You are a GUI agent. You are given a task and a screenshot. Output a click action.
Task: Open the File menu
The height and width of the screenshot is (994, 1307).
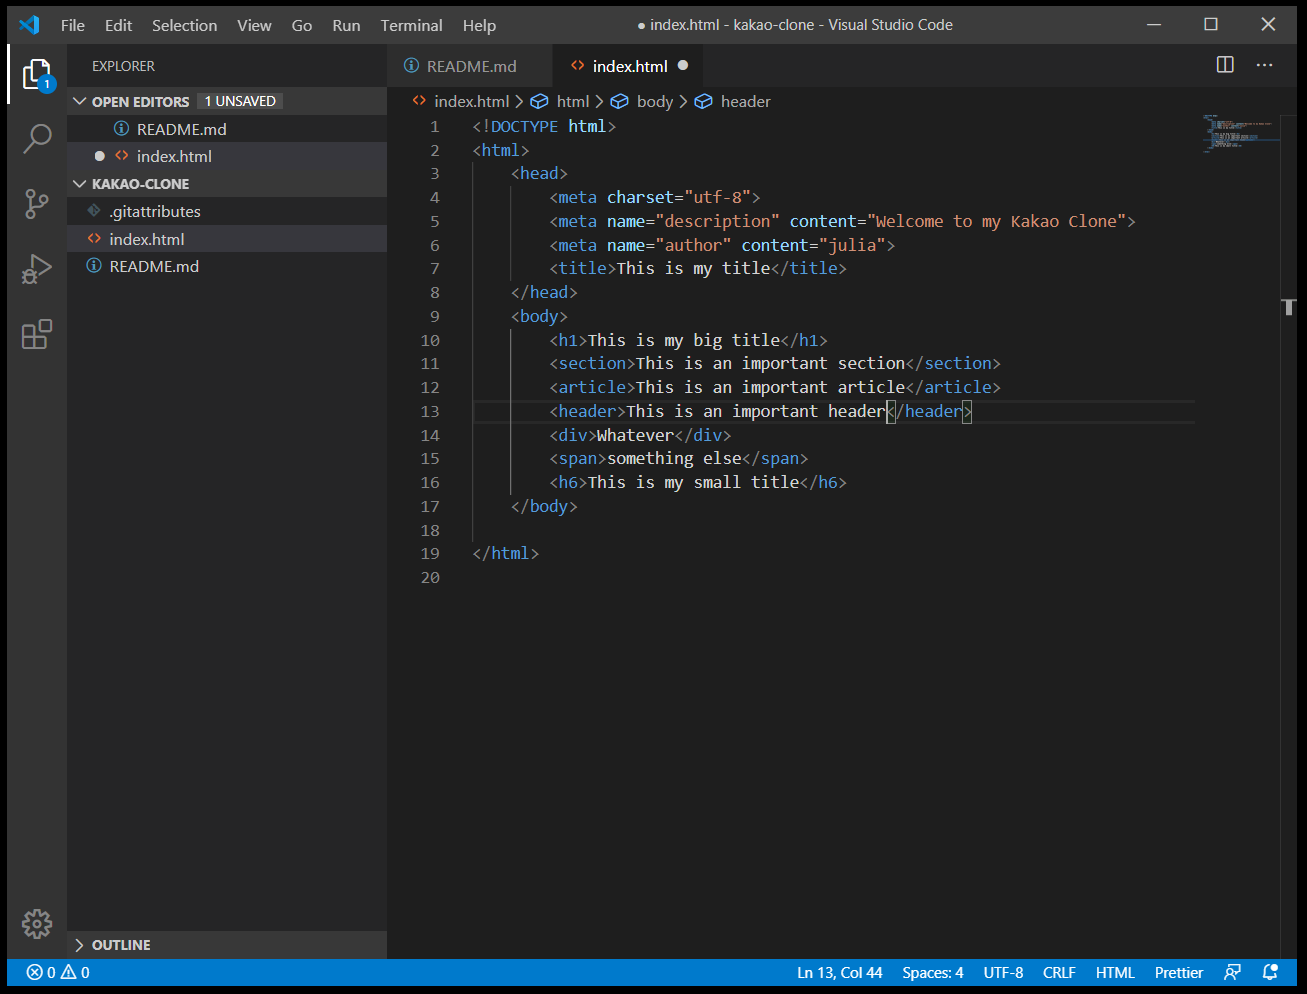click(x=73, y=25)
